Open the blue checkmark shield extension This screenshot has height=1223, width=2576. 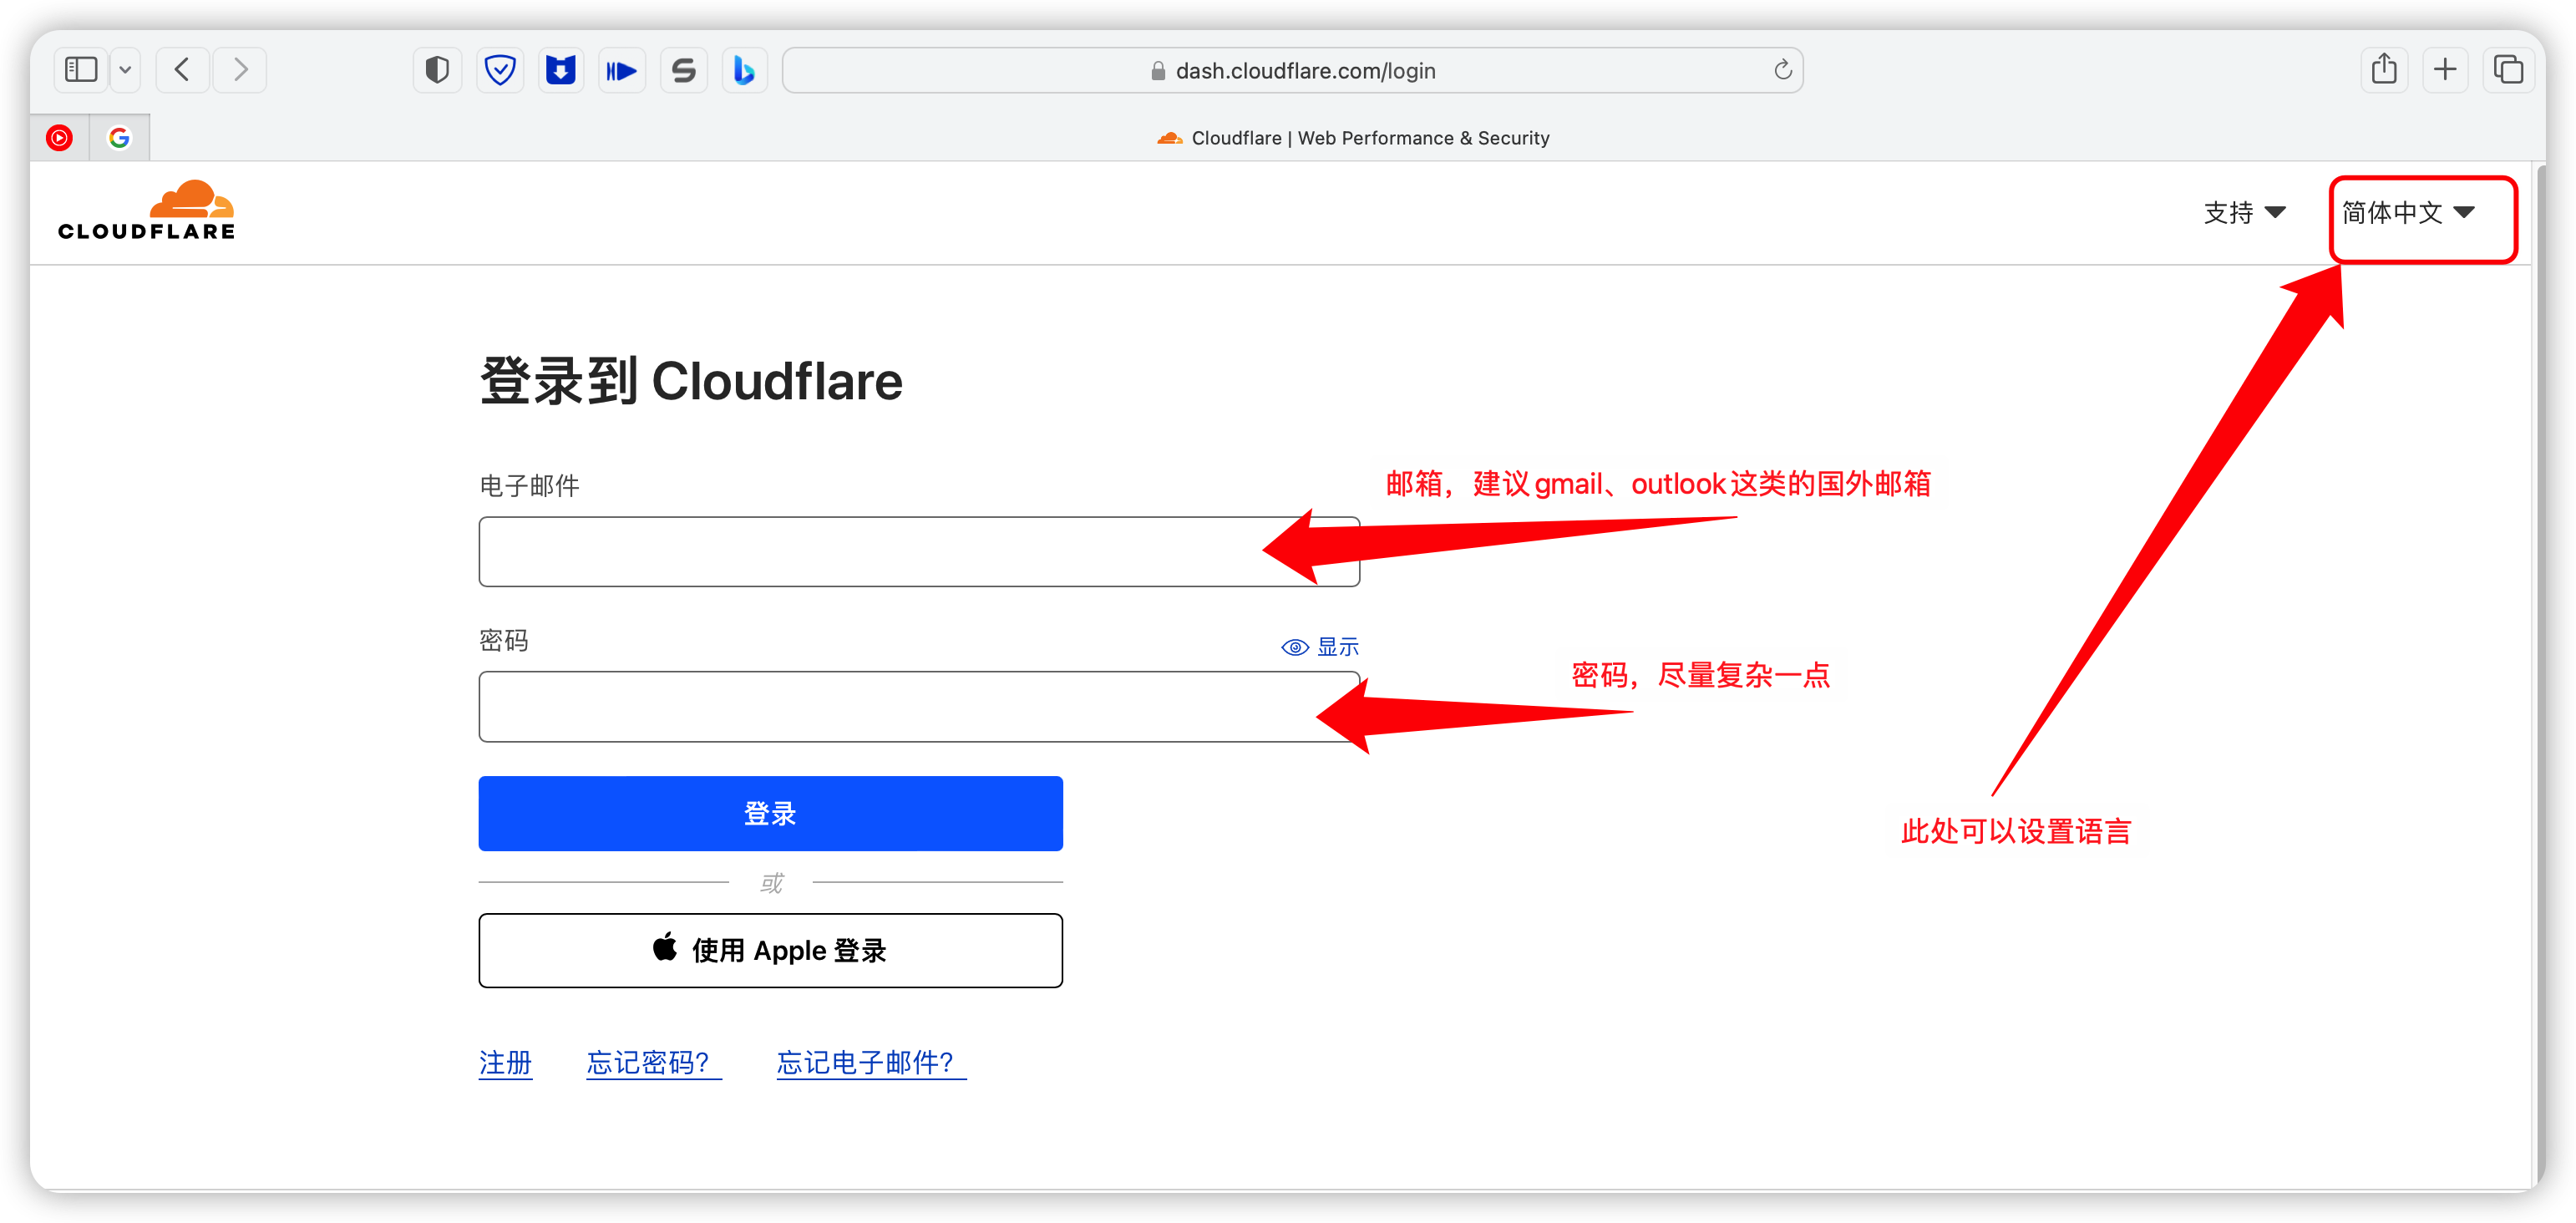click(499, 70)
